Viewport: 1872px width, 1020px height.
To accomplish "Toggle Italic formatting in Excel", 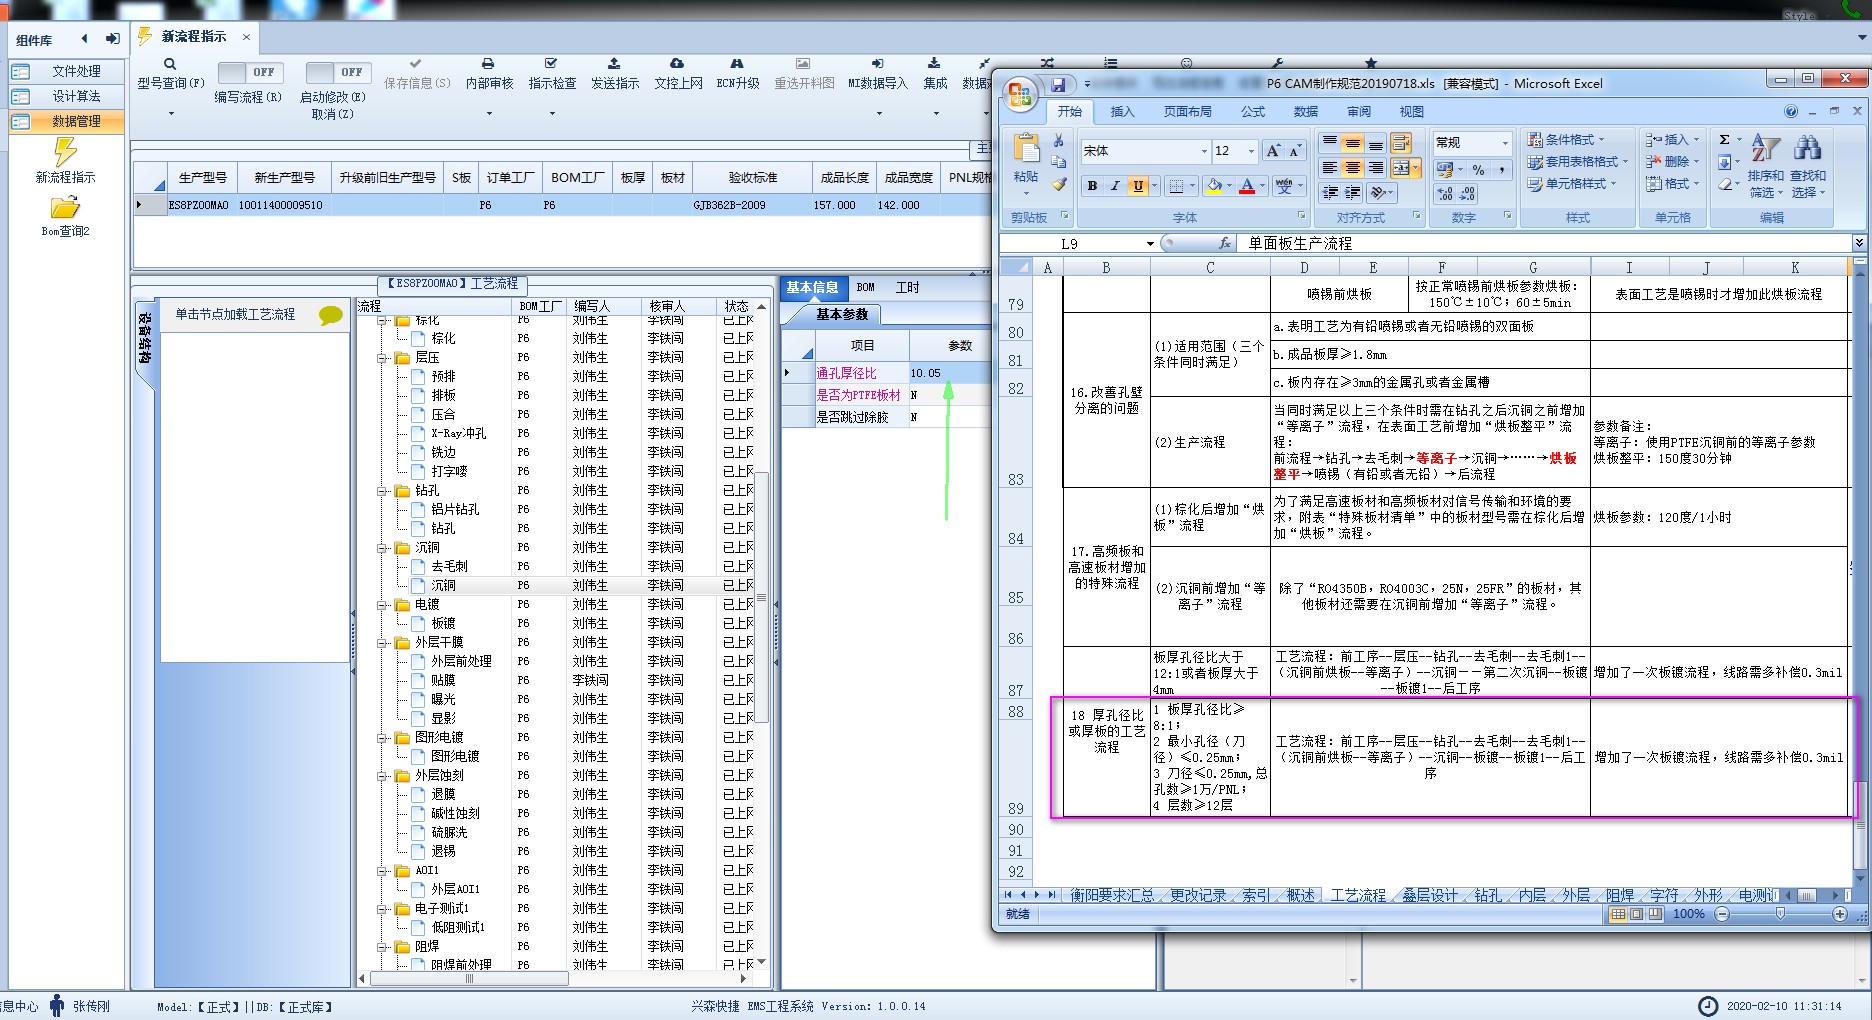I will click(x=1115, y=186).
